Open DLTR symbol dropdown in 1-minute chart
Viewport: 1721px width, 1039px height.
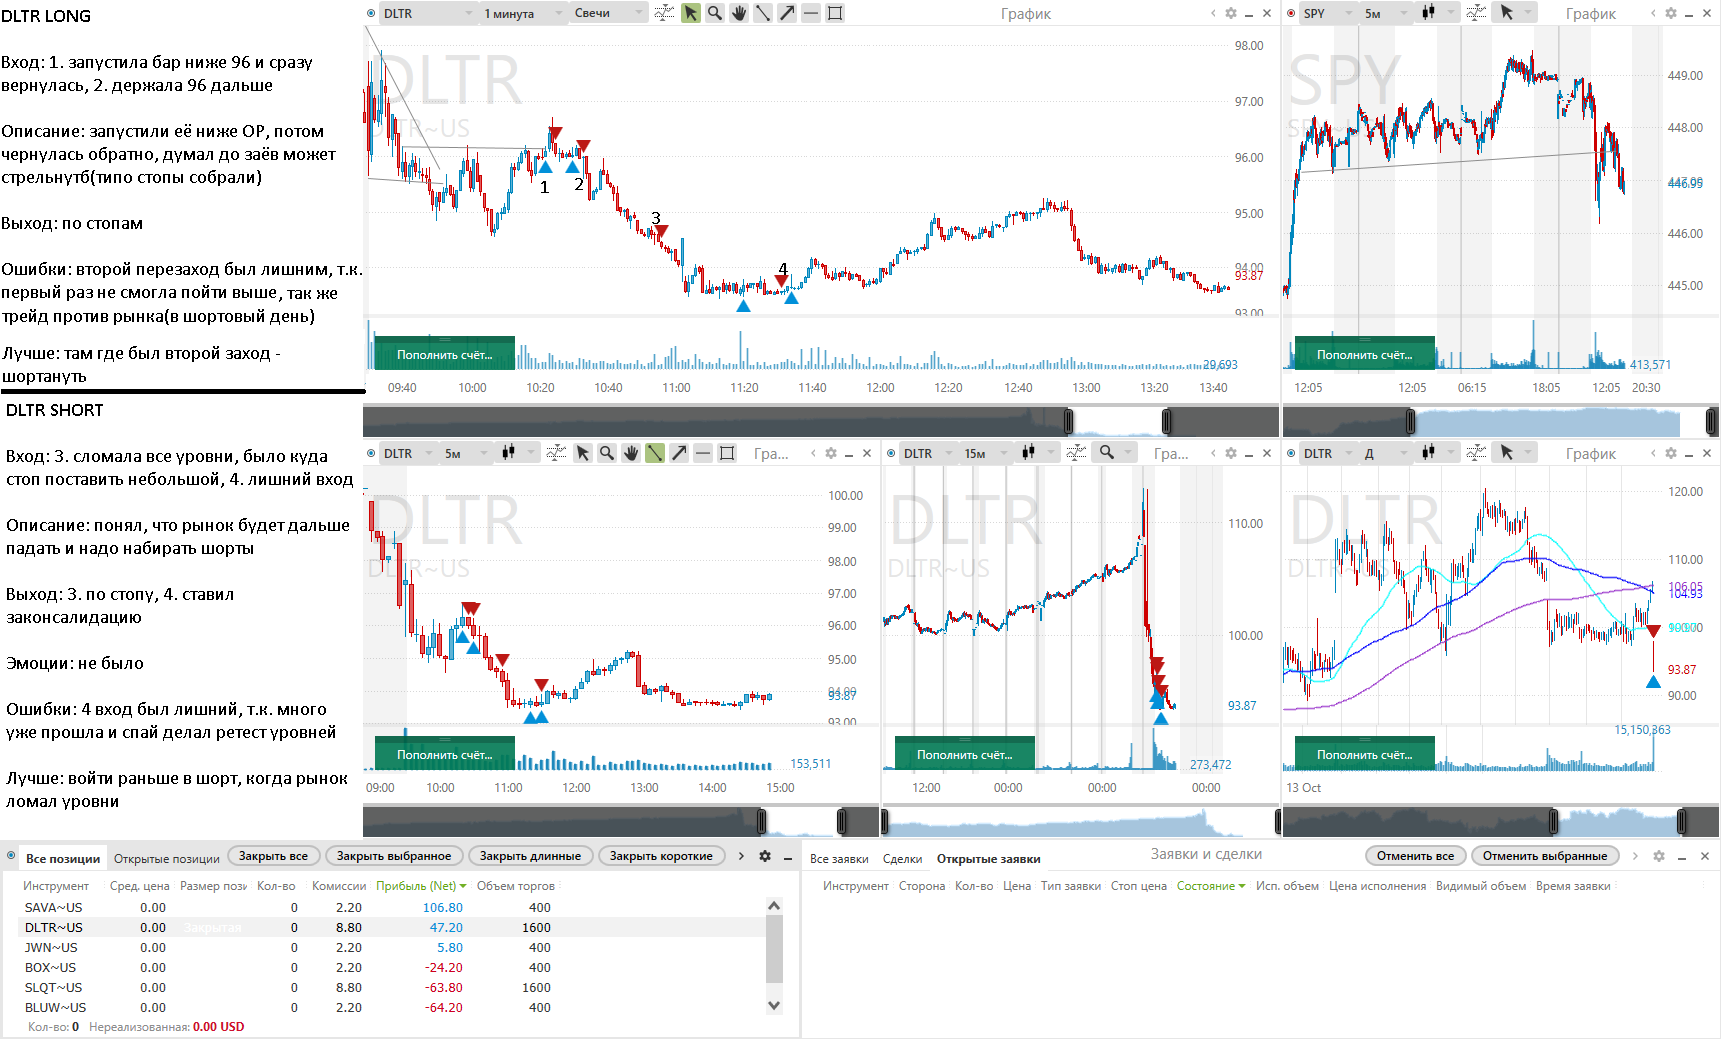pyautogui.click(x=428, y=13)
